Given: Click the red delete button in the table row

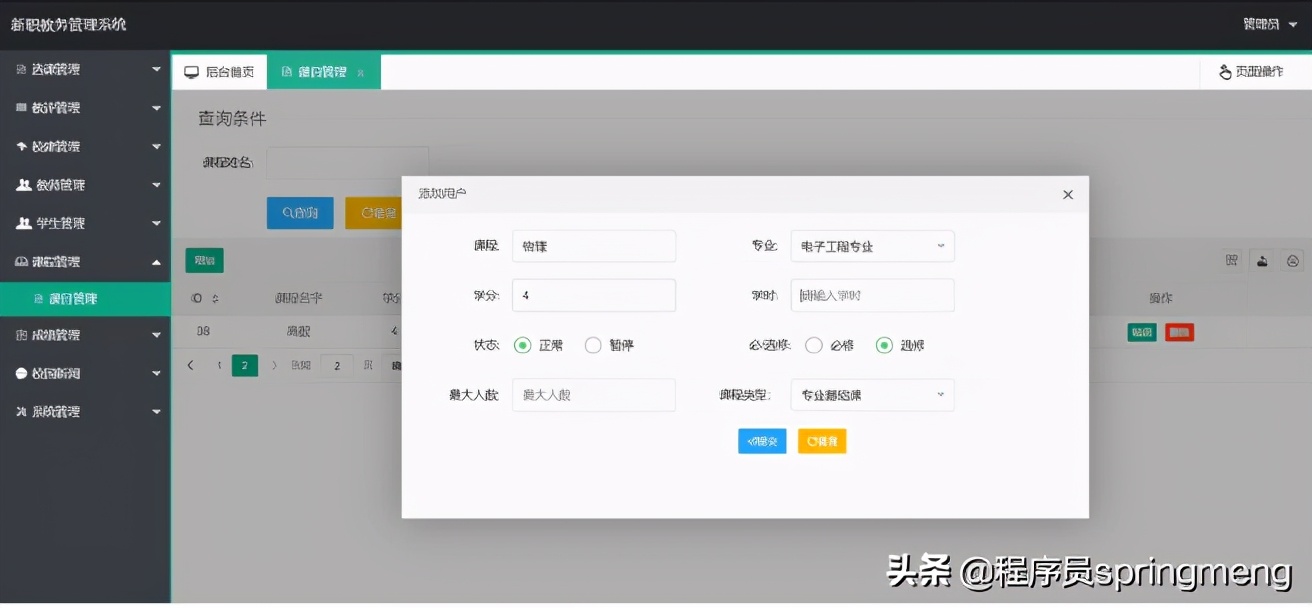Looking at the screenshot, I should [1178, 331].
